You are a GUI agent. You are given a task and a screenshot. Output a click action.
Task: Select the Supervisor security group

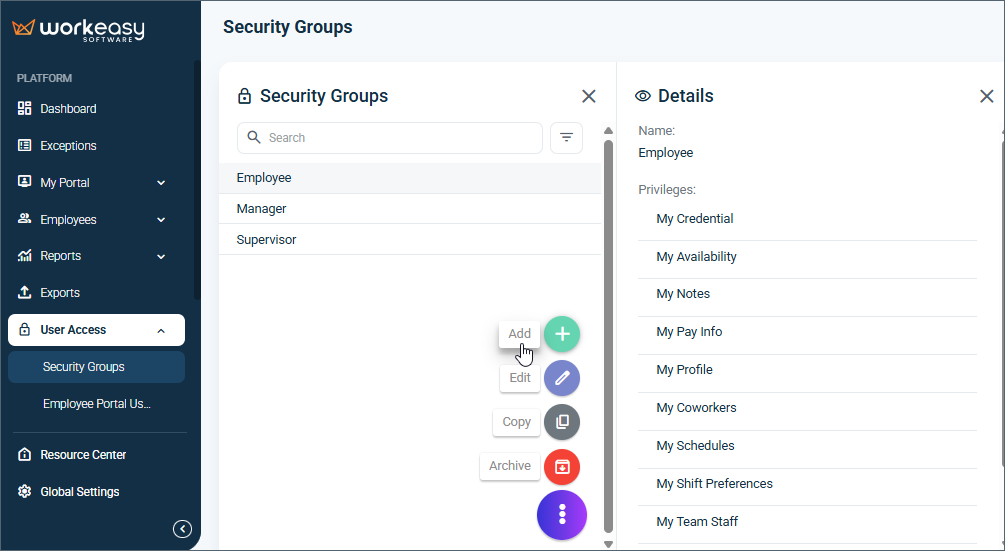click(x=410, y=240)
